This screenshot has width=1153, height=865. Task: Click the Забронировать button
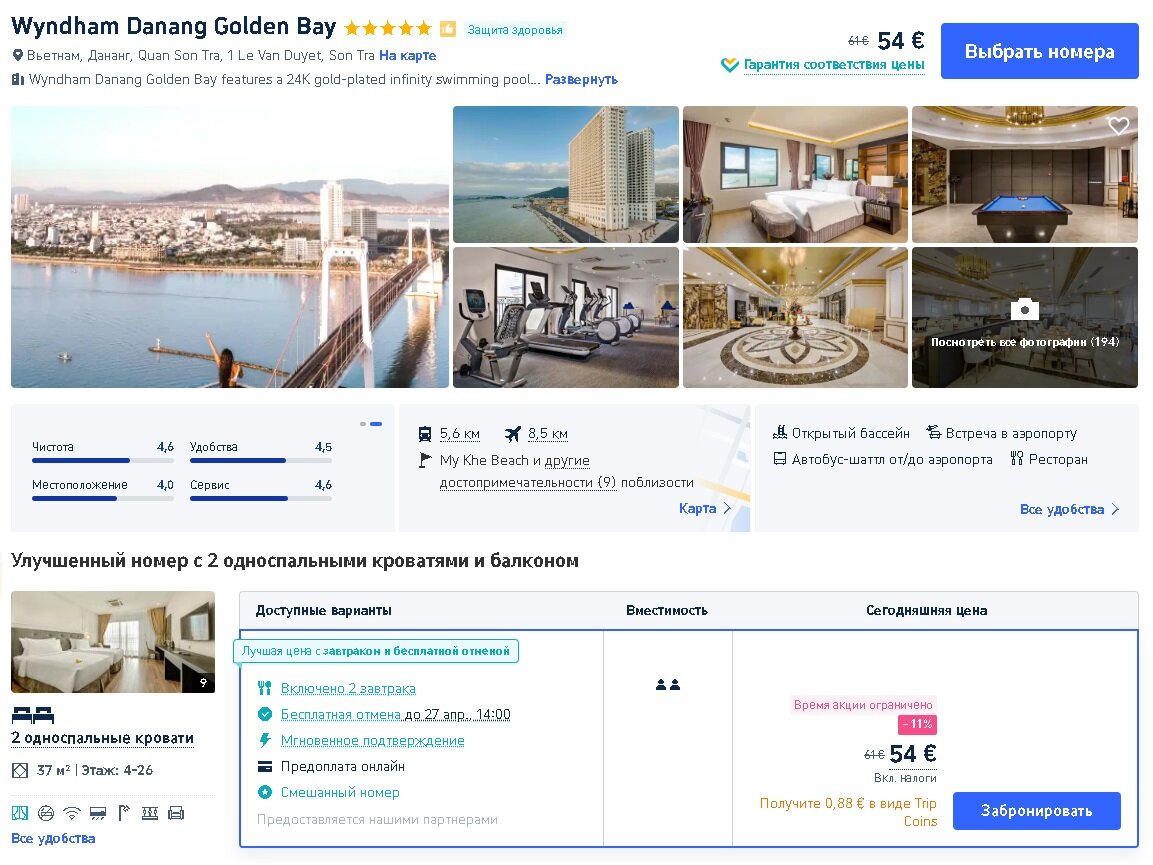tap(1037, 811)
